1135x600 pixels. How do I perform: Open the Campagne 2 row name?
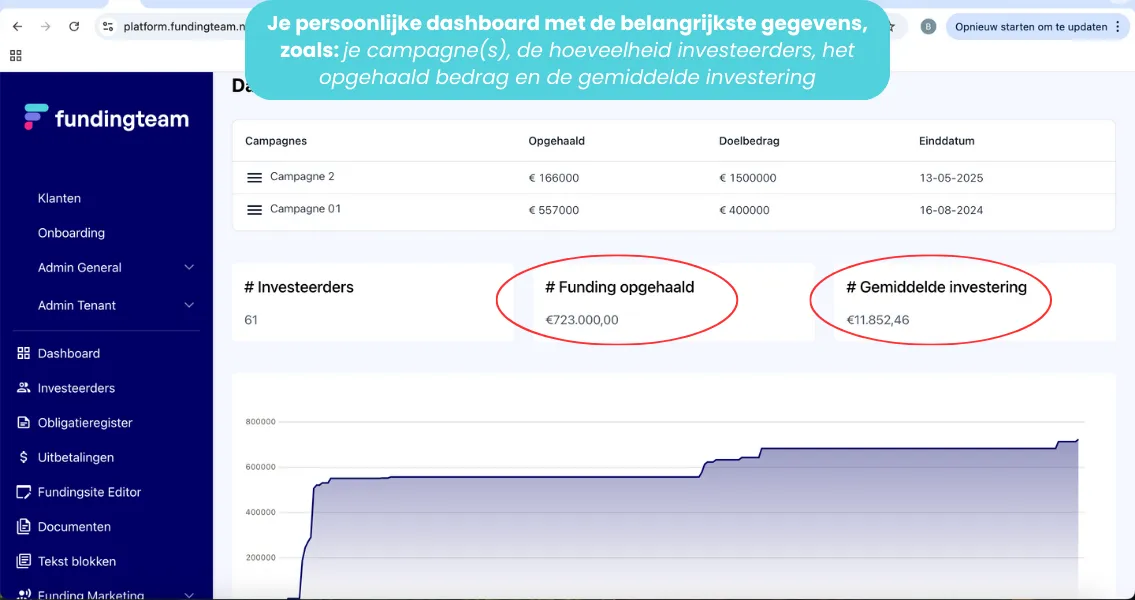(x=302, y=177)
